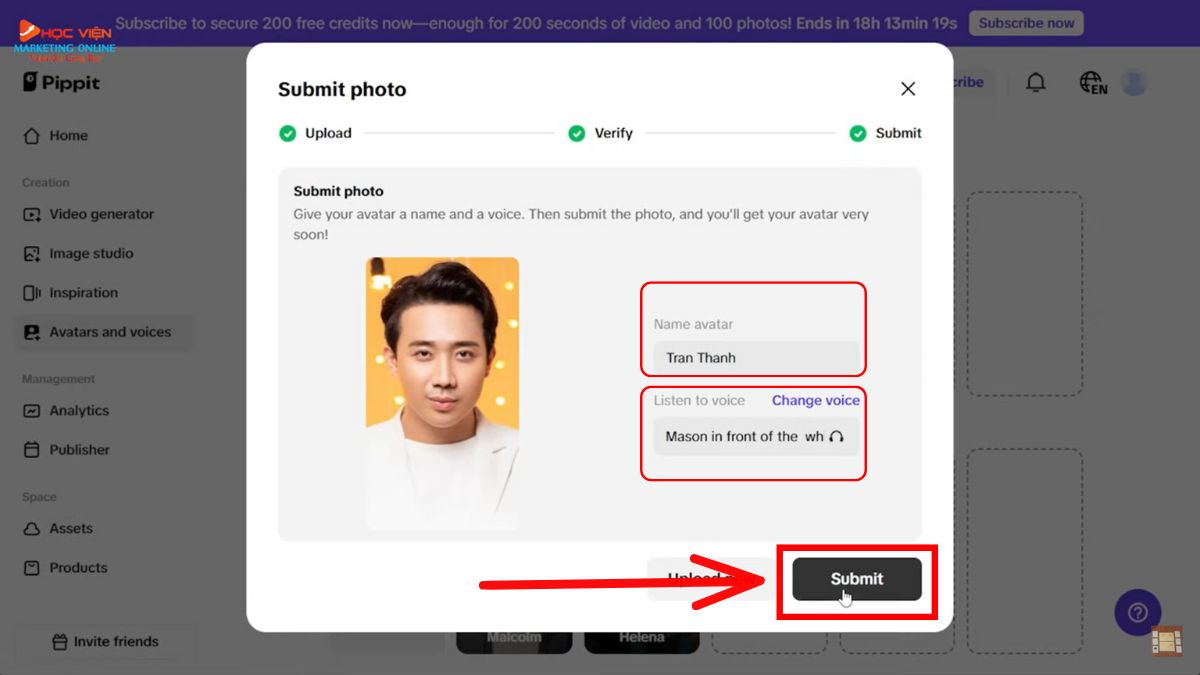This screenshot has width=1200, height=675.
Task: Click the Avatars and voices icon
Action: click(x=32, y=332)
